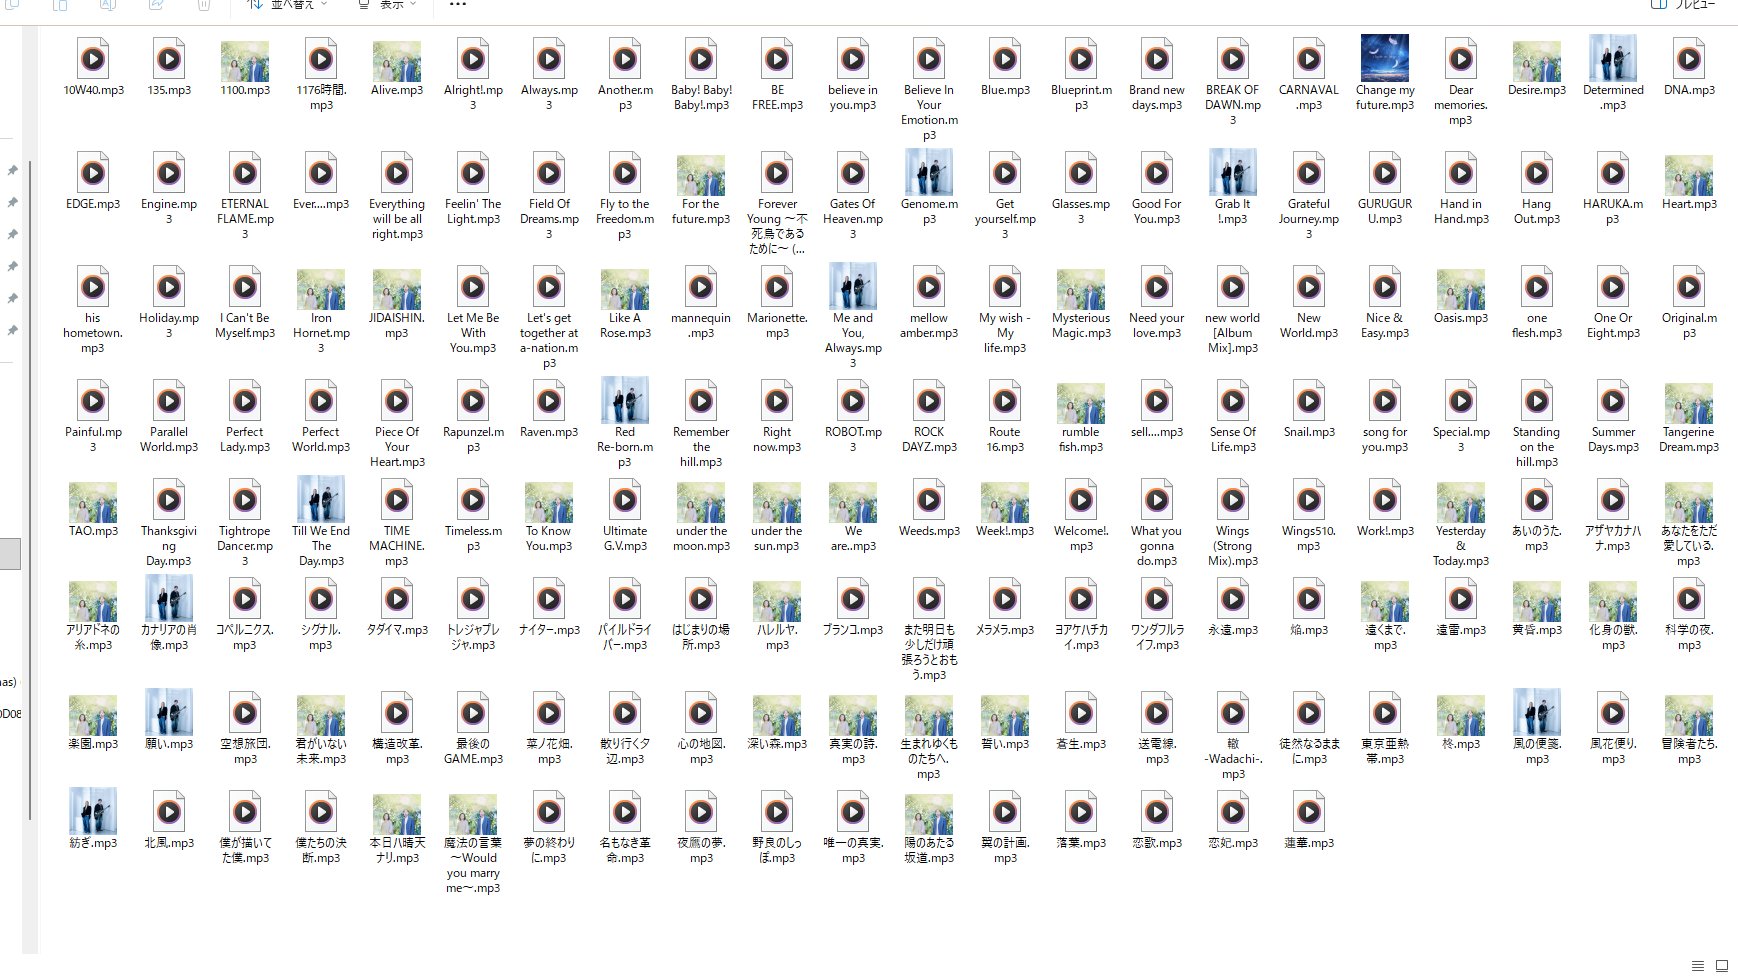This screenshot has width=1738, height=978.
Task: Click the Alright!.mp3 audio file icon
Action: point(473,59)
